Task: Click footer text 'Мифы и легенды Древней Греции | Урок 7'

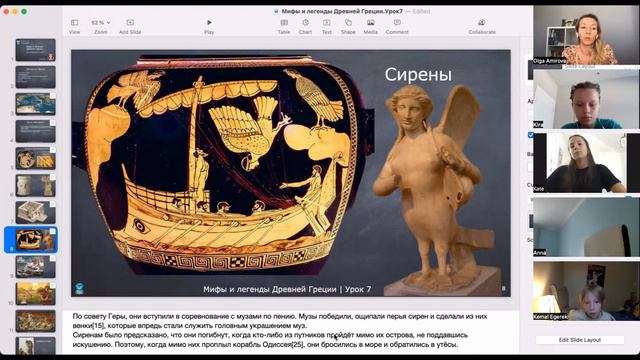Action: (x=287, y=289)
